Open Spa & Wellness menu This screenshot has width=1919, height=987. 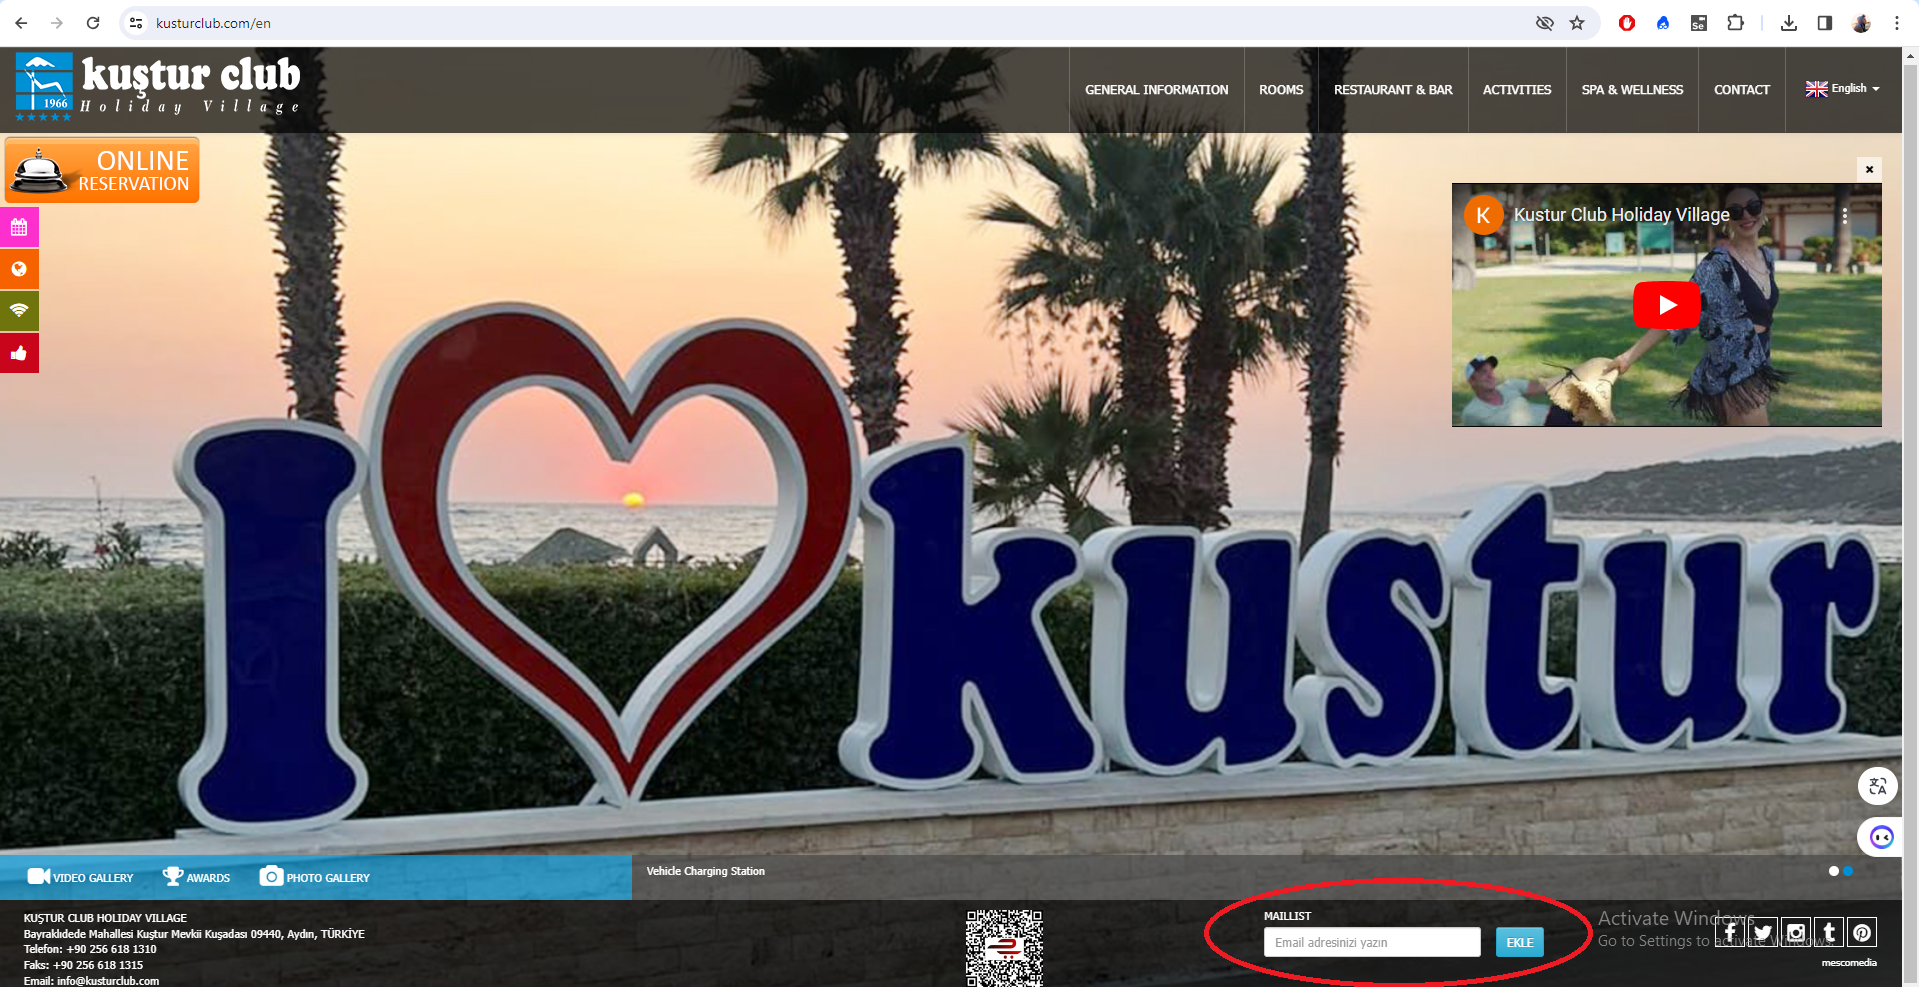(1632, 90)
